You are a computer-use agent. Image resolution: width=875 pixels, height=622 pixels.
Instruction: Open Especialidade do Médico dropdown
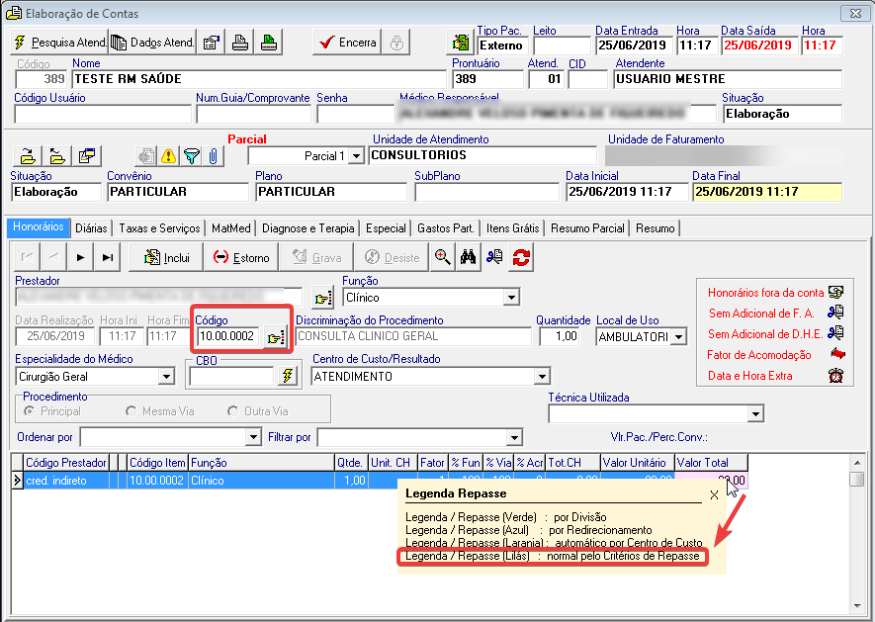click(x=166, y=377)
